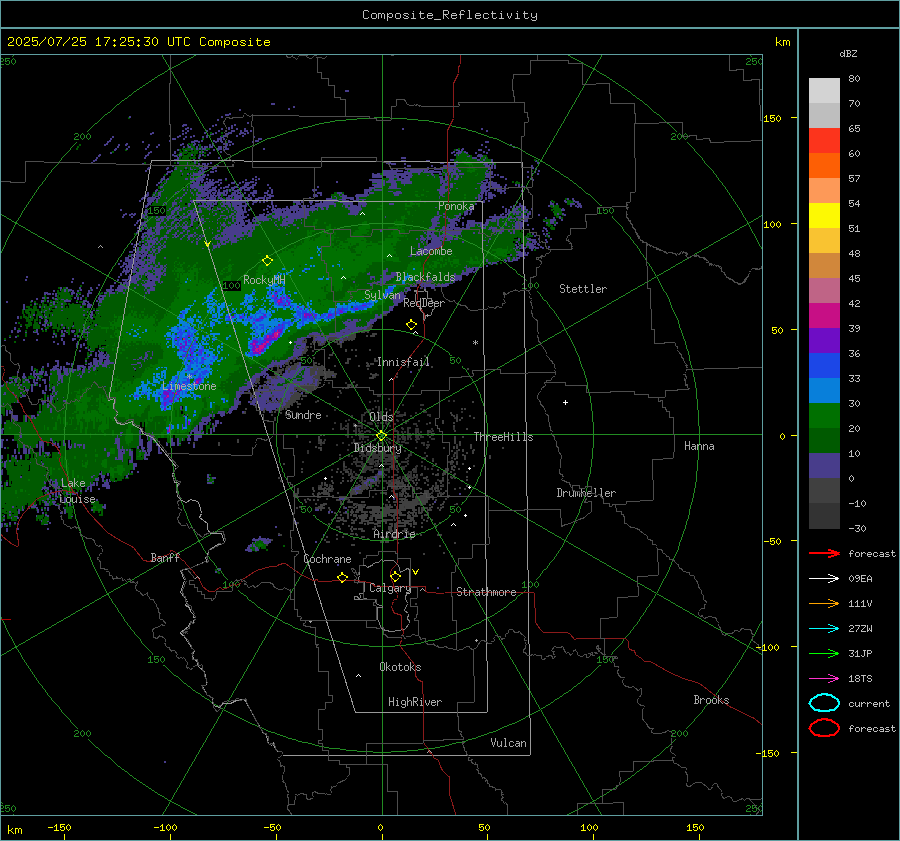Click the Olds label

coord(381,417)
